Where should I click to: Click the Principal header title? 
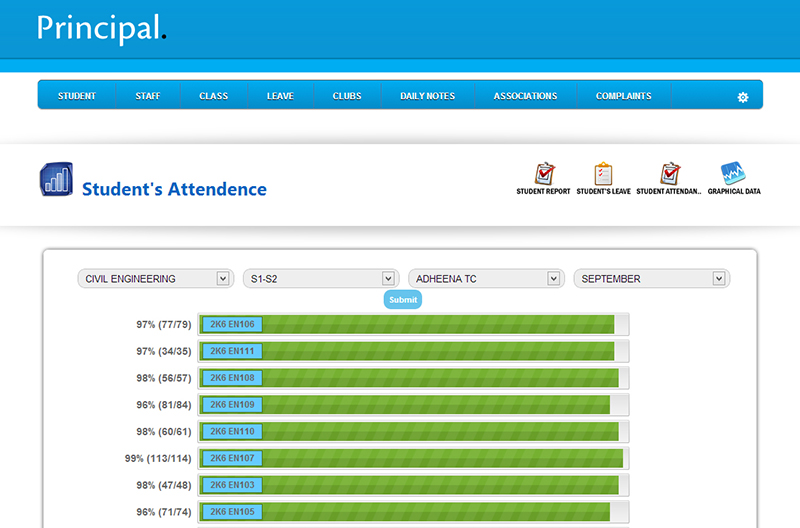100,28
